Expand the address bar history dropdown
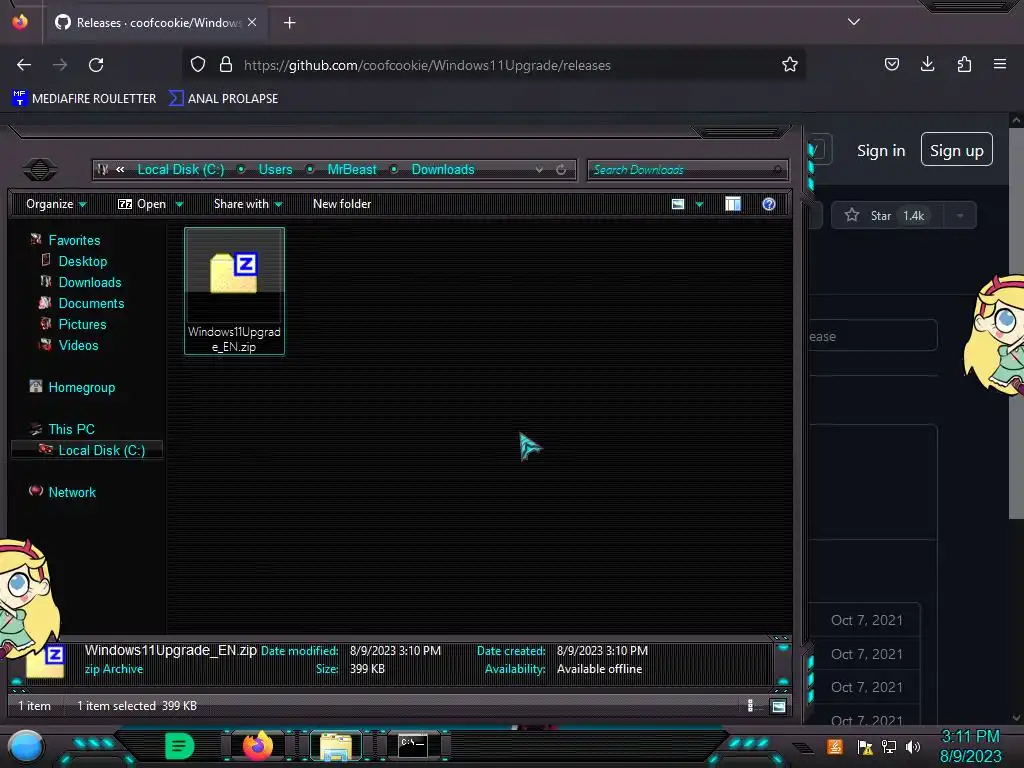1024x768 pixels. pos(539,170)
